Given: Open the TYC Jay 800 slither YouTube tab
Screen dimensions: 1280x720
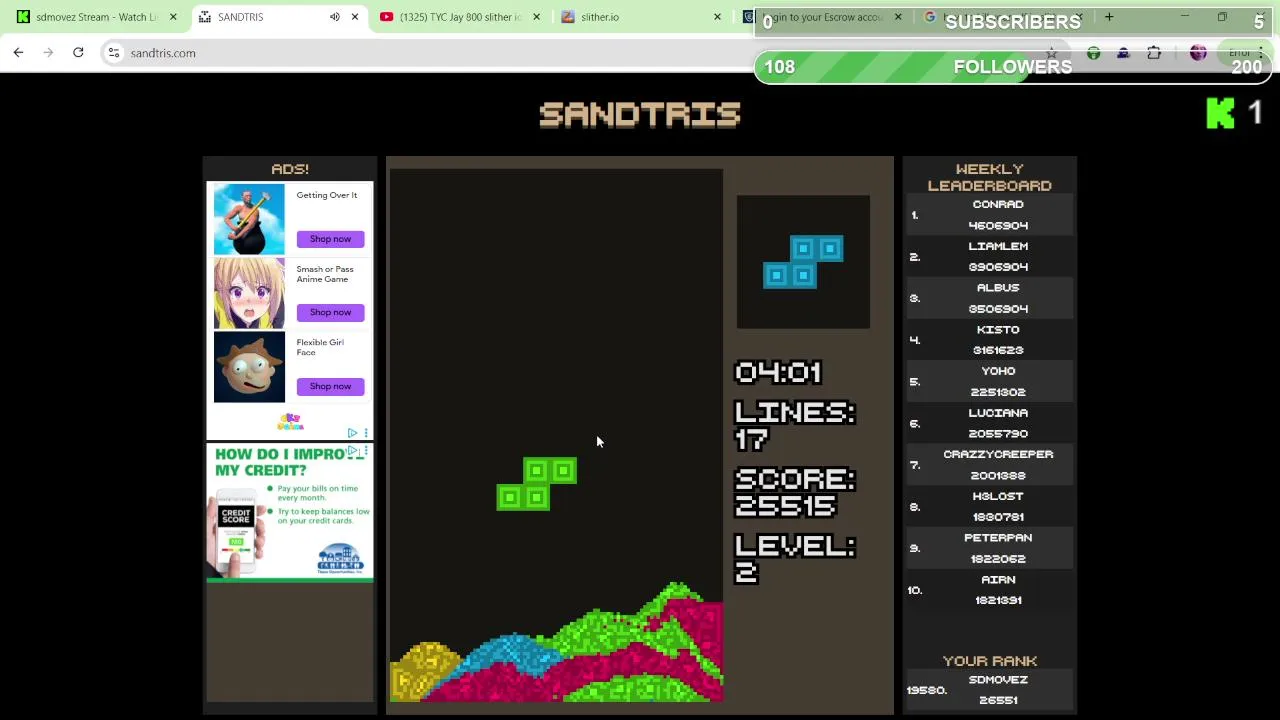Looking at the screenshot, I should pyautogui.click(x=460, y=17).
